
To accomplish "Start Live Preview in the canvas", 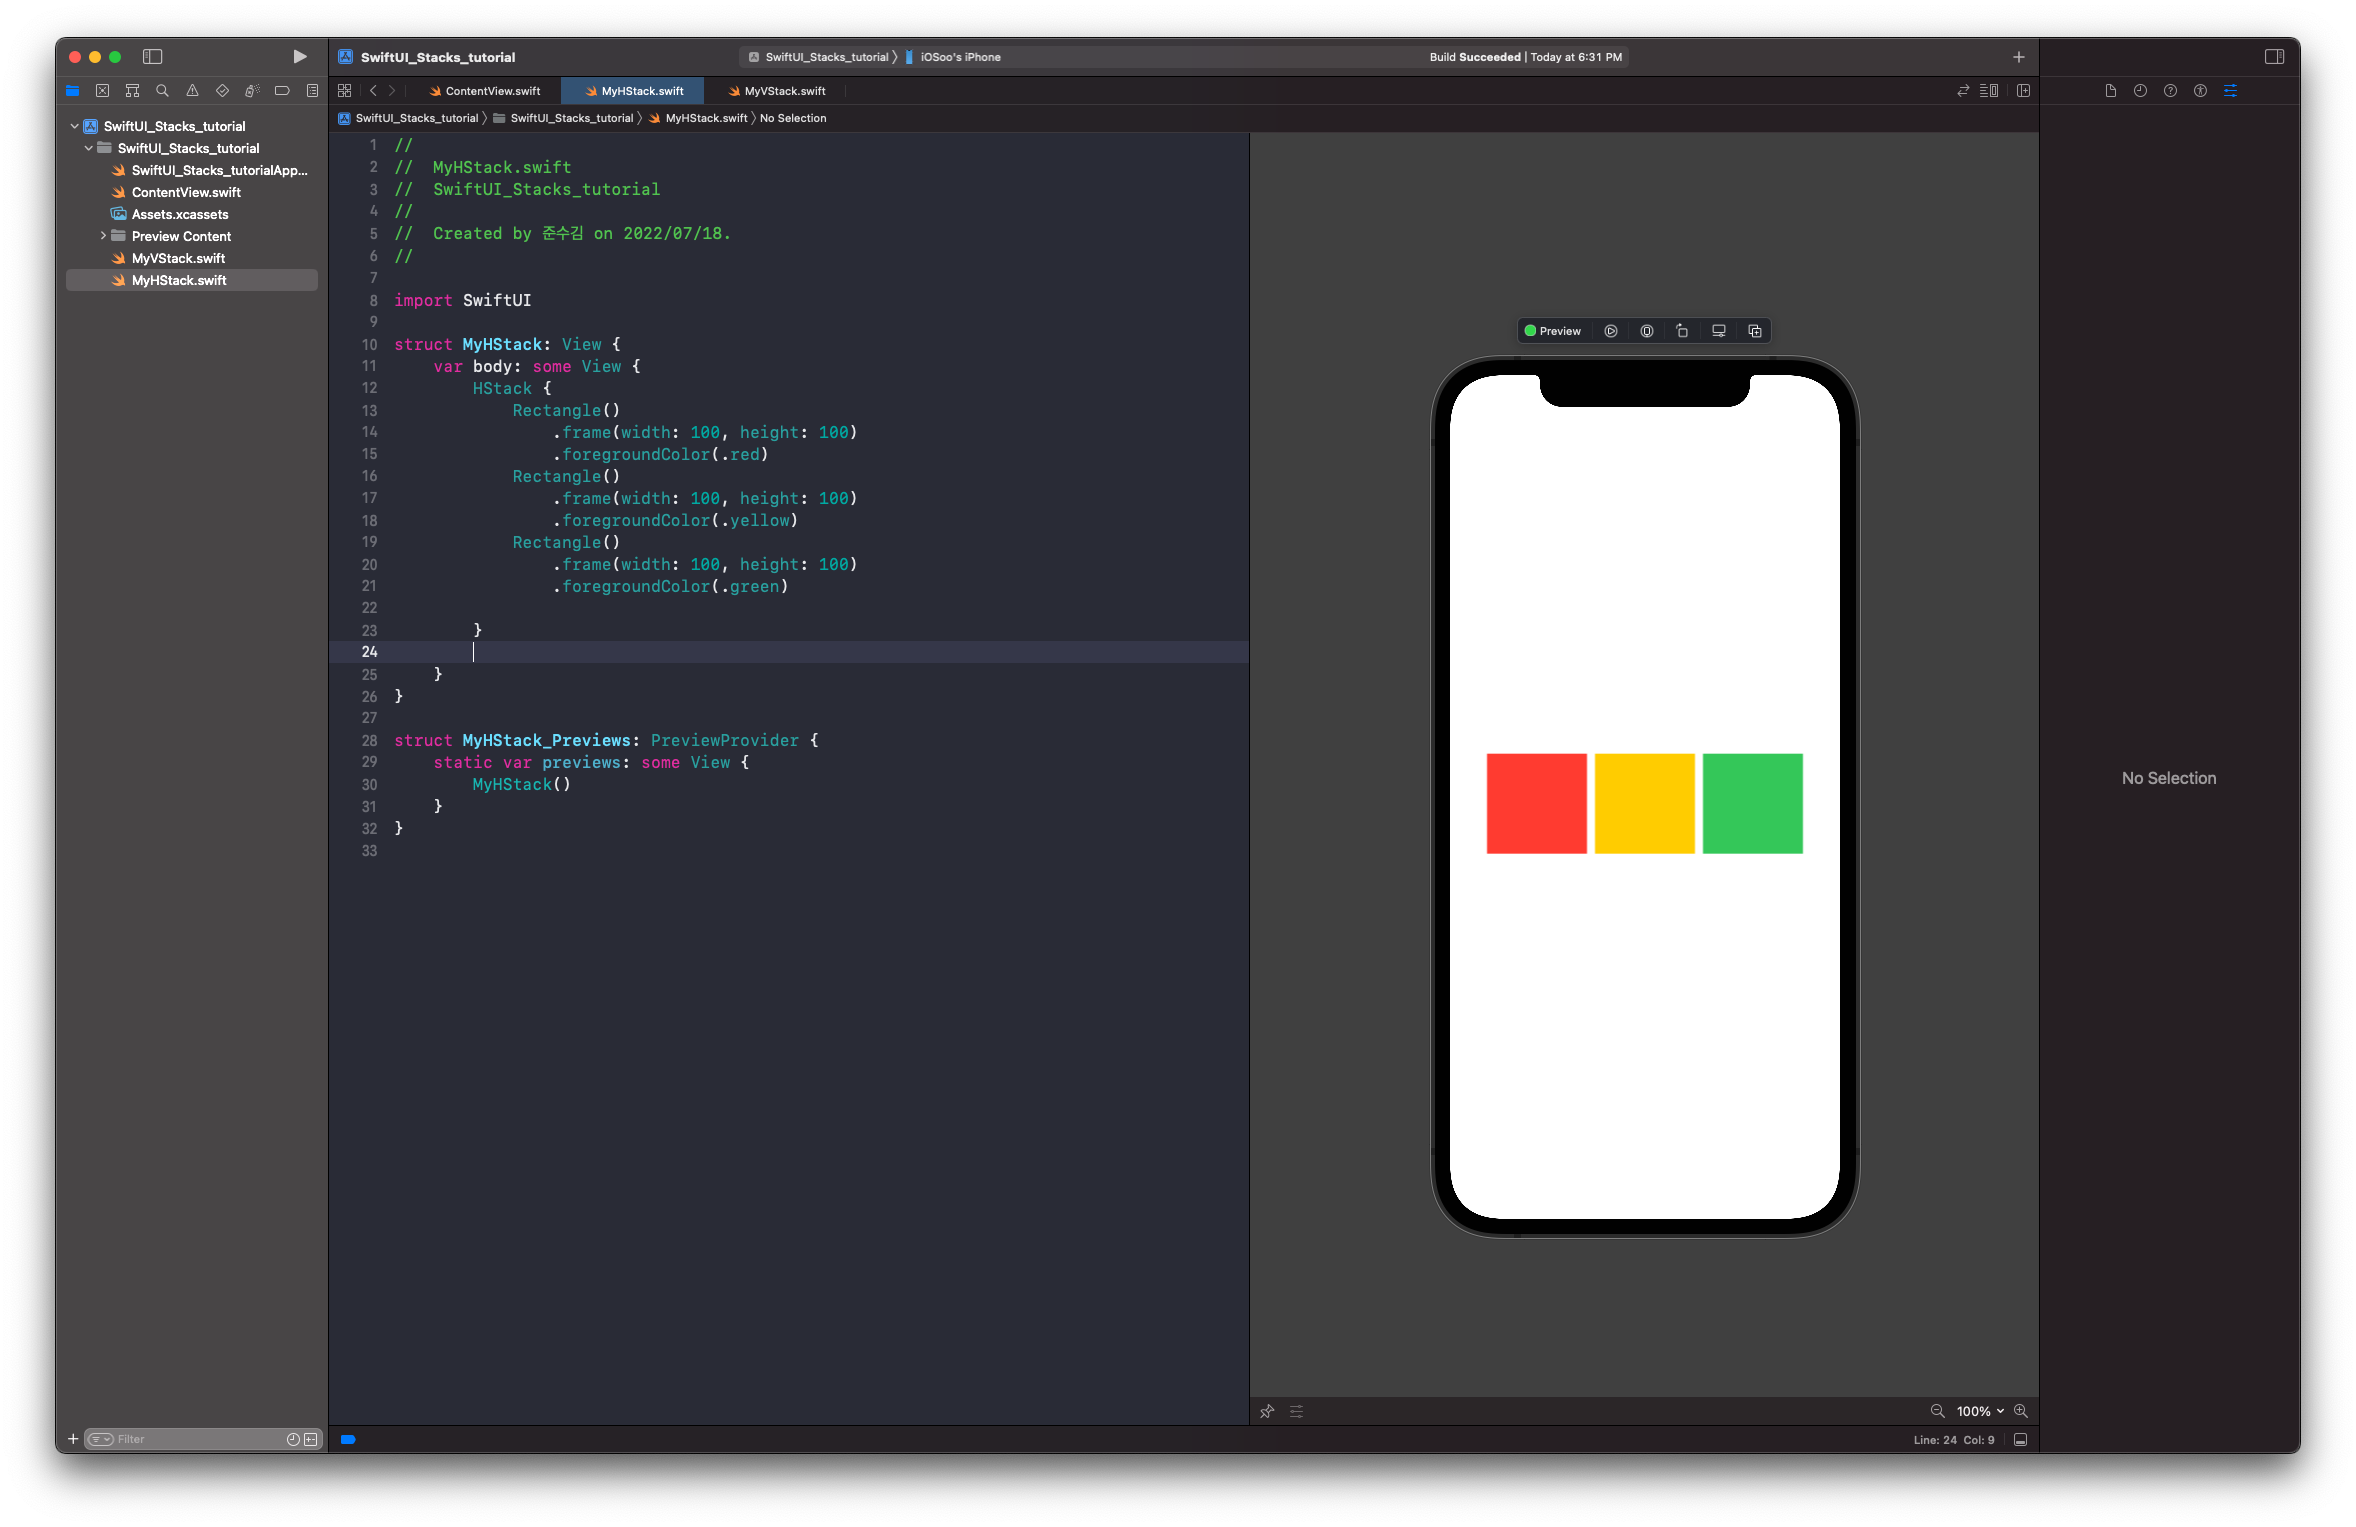I will point(1610,331).
